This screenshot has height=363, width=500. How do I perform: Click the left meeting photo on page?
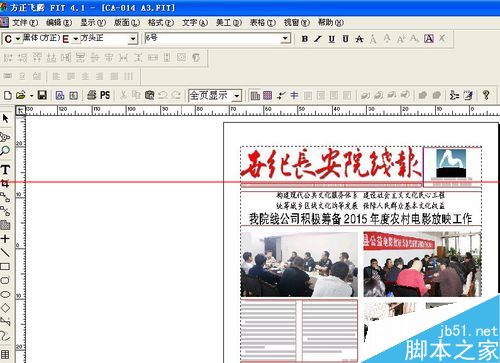(x=299, y=264)
